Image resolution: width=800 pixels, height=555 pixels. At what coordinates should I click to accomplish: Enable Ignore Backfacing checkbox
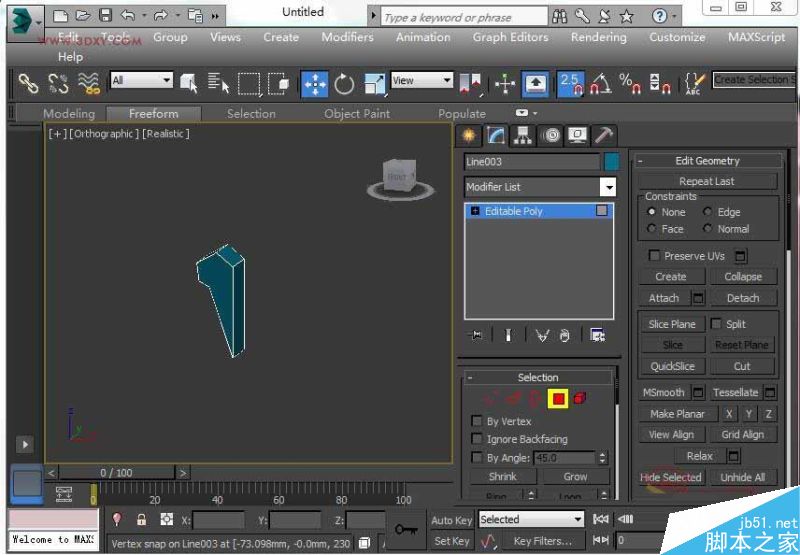point(477,439)
